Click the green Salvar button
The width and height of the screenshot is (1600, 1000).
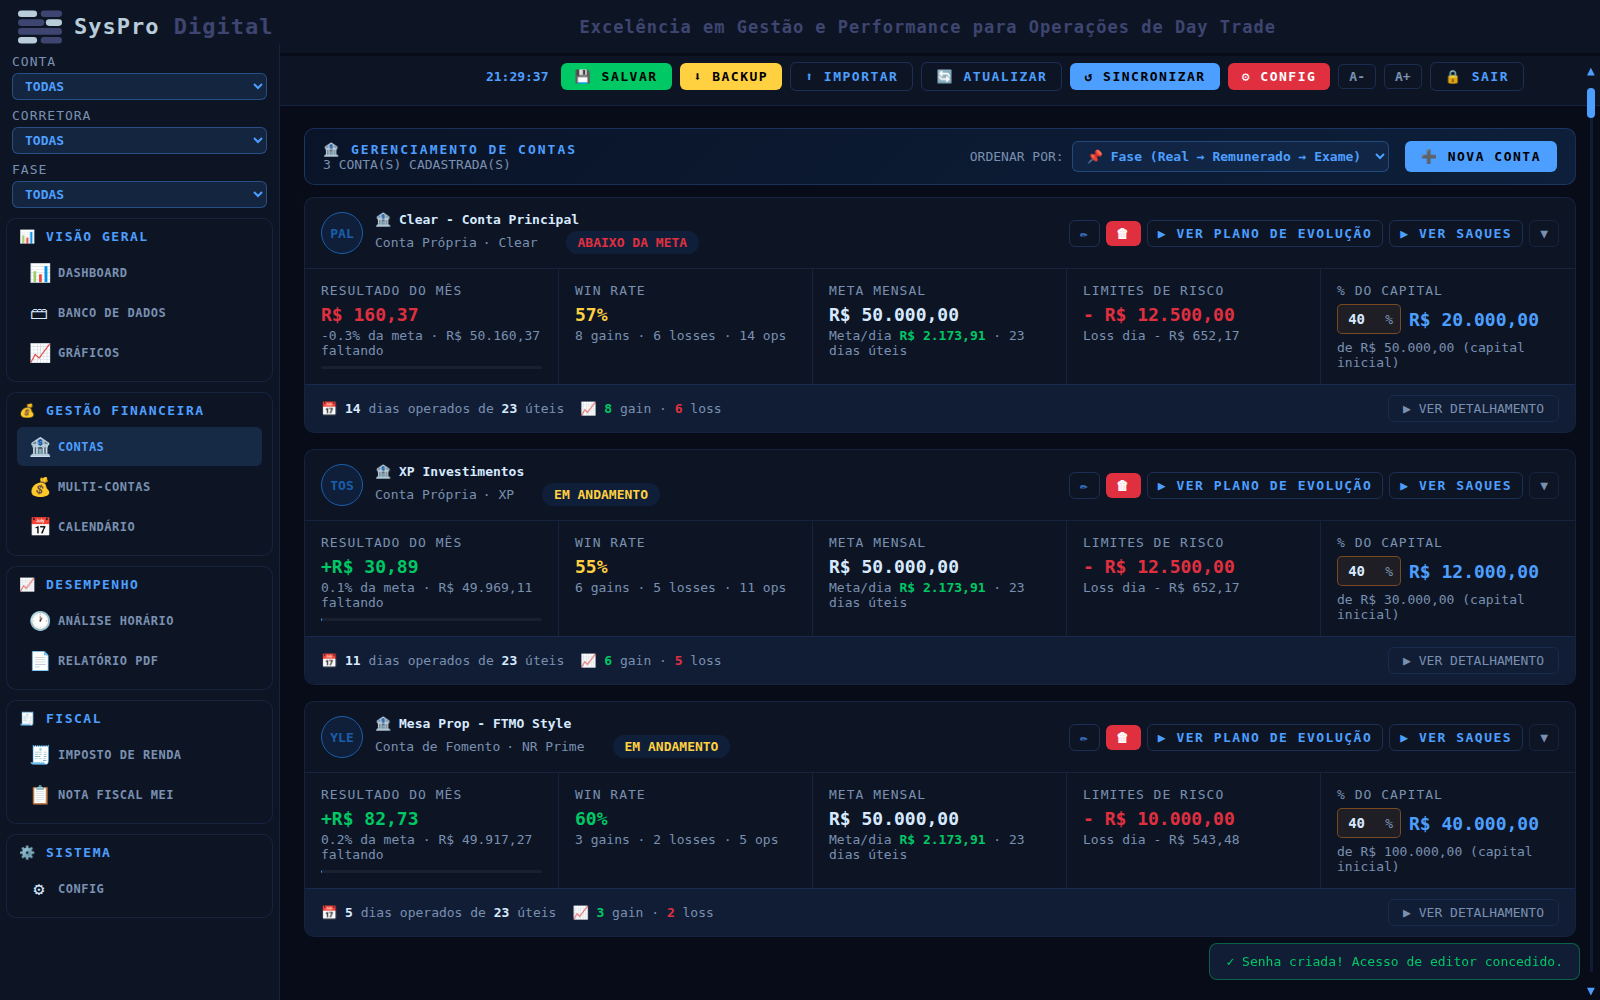coord(616,77)
